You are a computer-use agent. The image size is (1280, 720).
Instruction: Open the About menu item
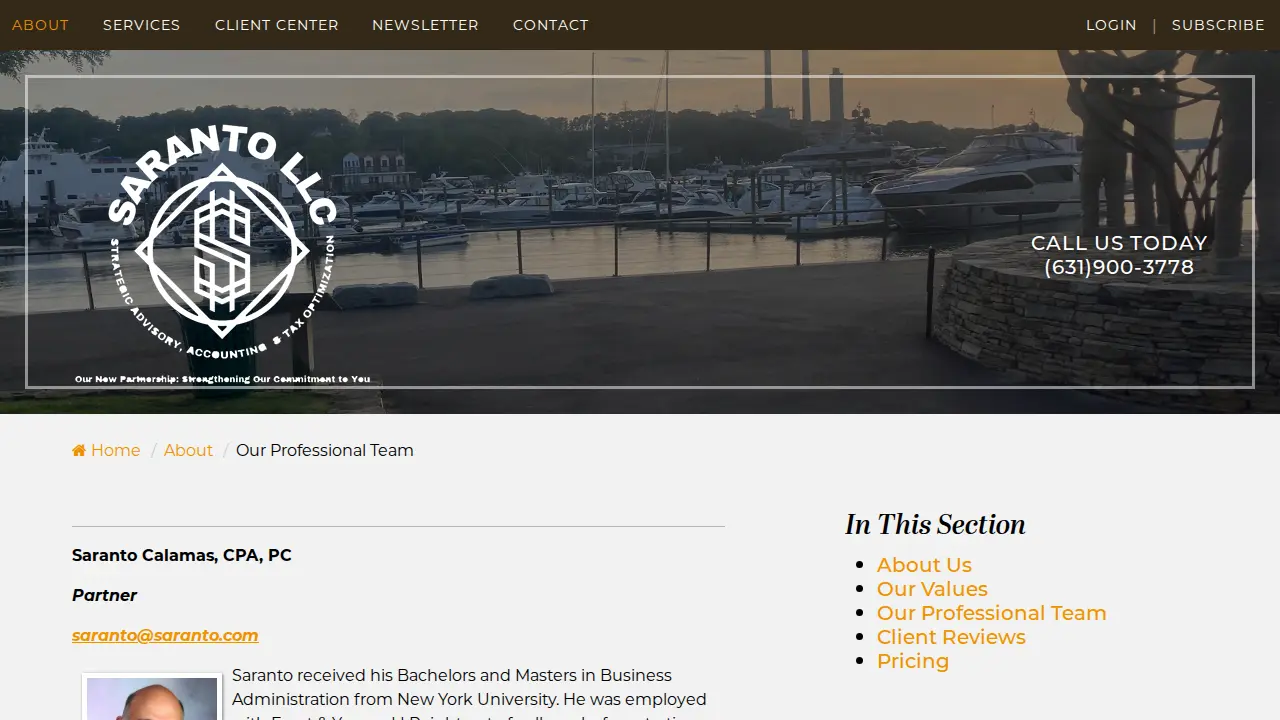point(40,25)
